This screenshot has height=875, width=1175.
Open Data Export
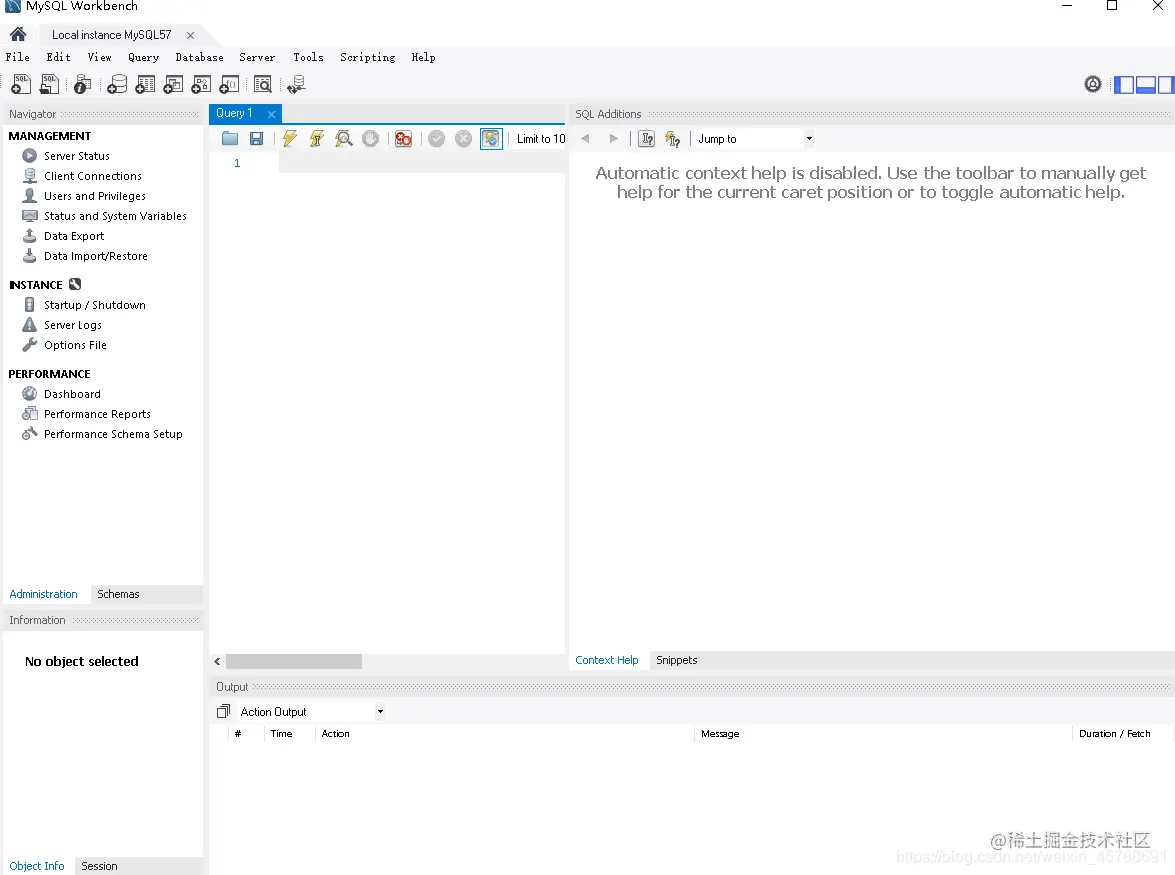point(73,236)
